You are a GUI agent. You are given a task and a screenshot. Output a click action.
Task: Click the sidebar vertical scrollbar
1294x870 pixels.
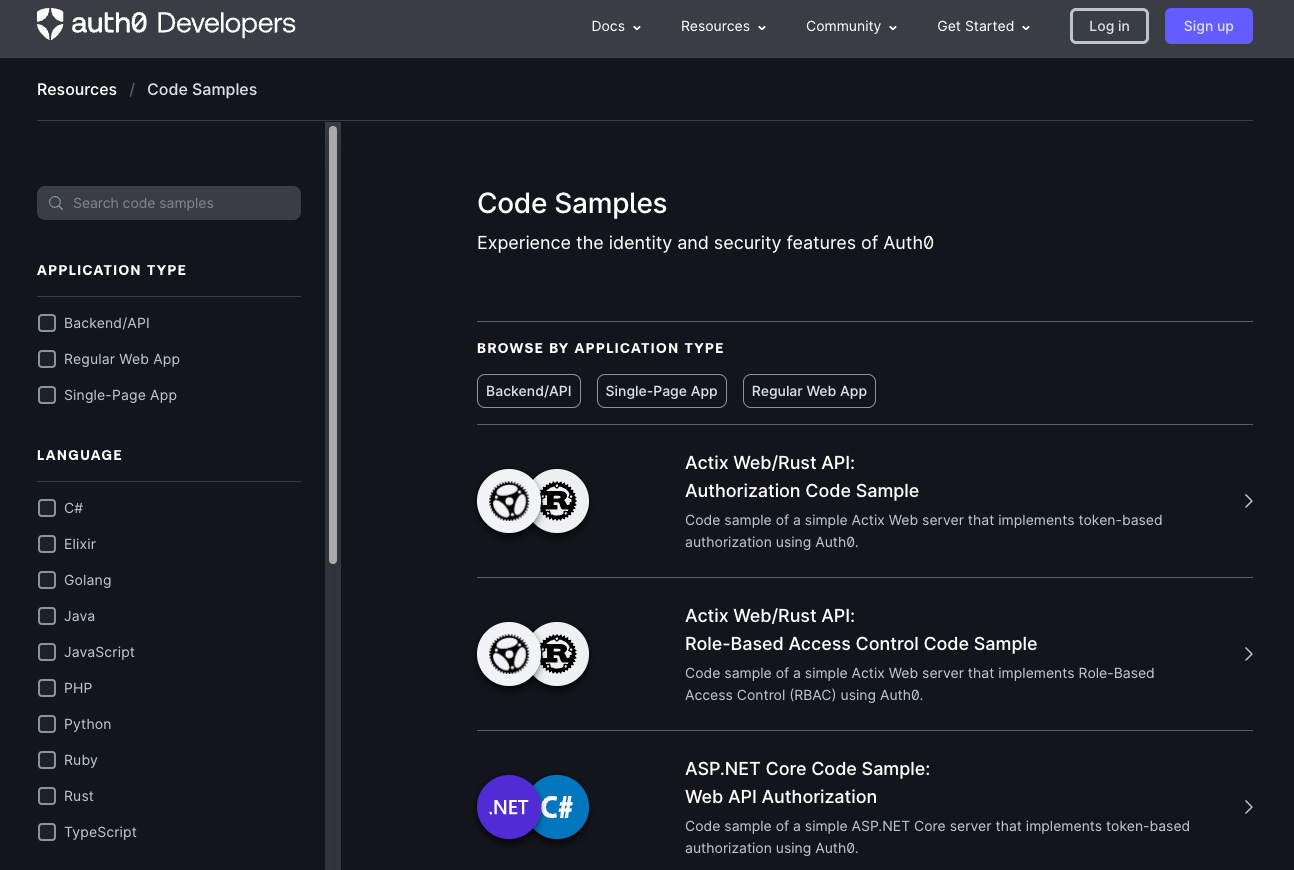tap(333, 345)
